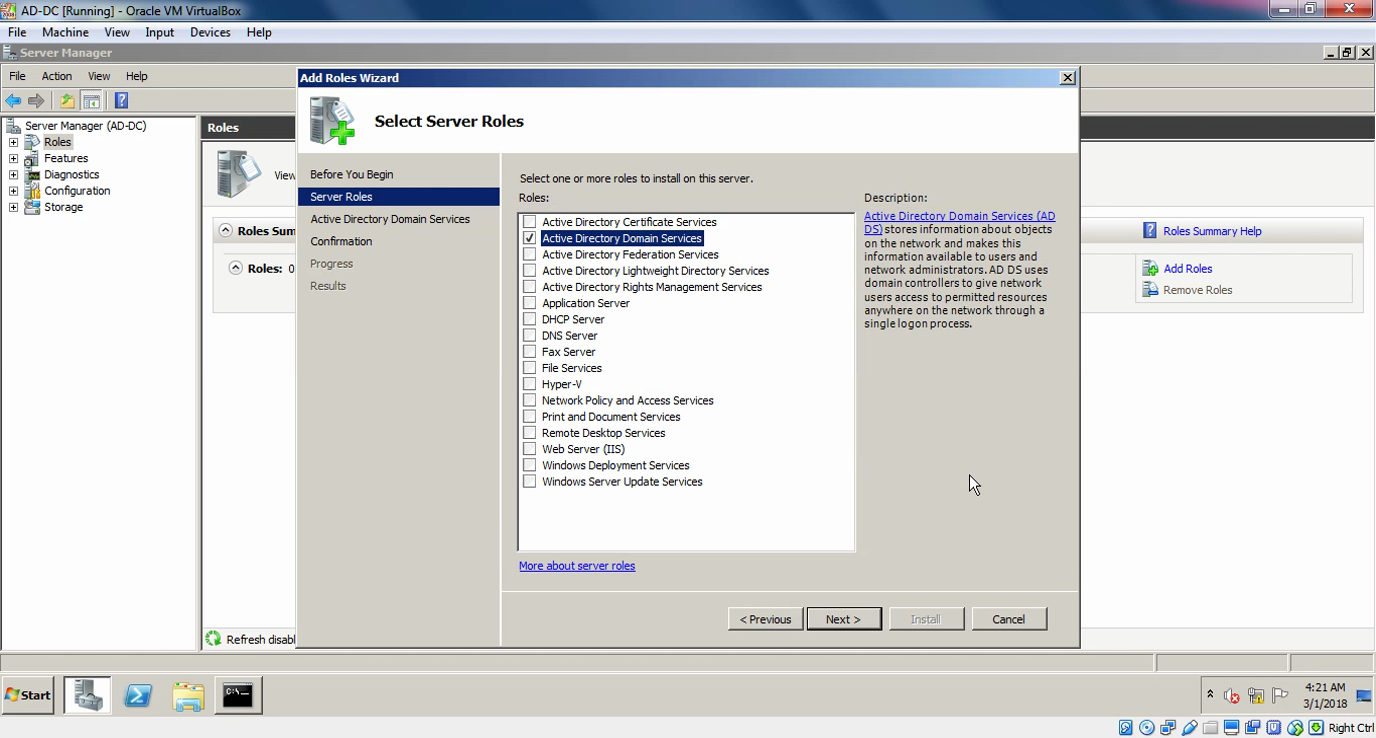Click the VirtualBox display status icon
1376x738 pixels.
pyautogui.click(x=1231, y=728)
